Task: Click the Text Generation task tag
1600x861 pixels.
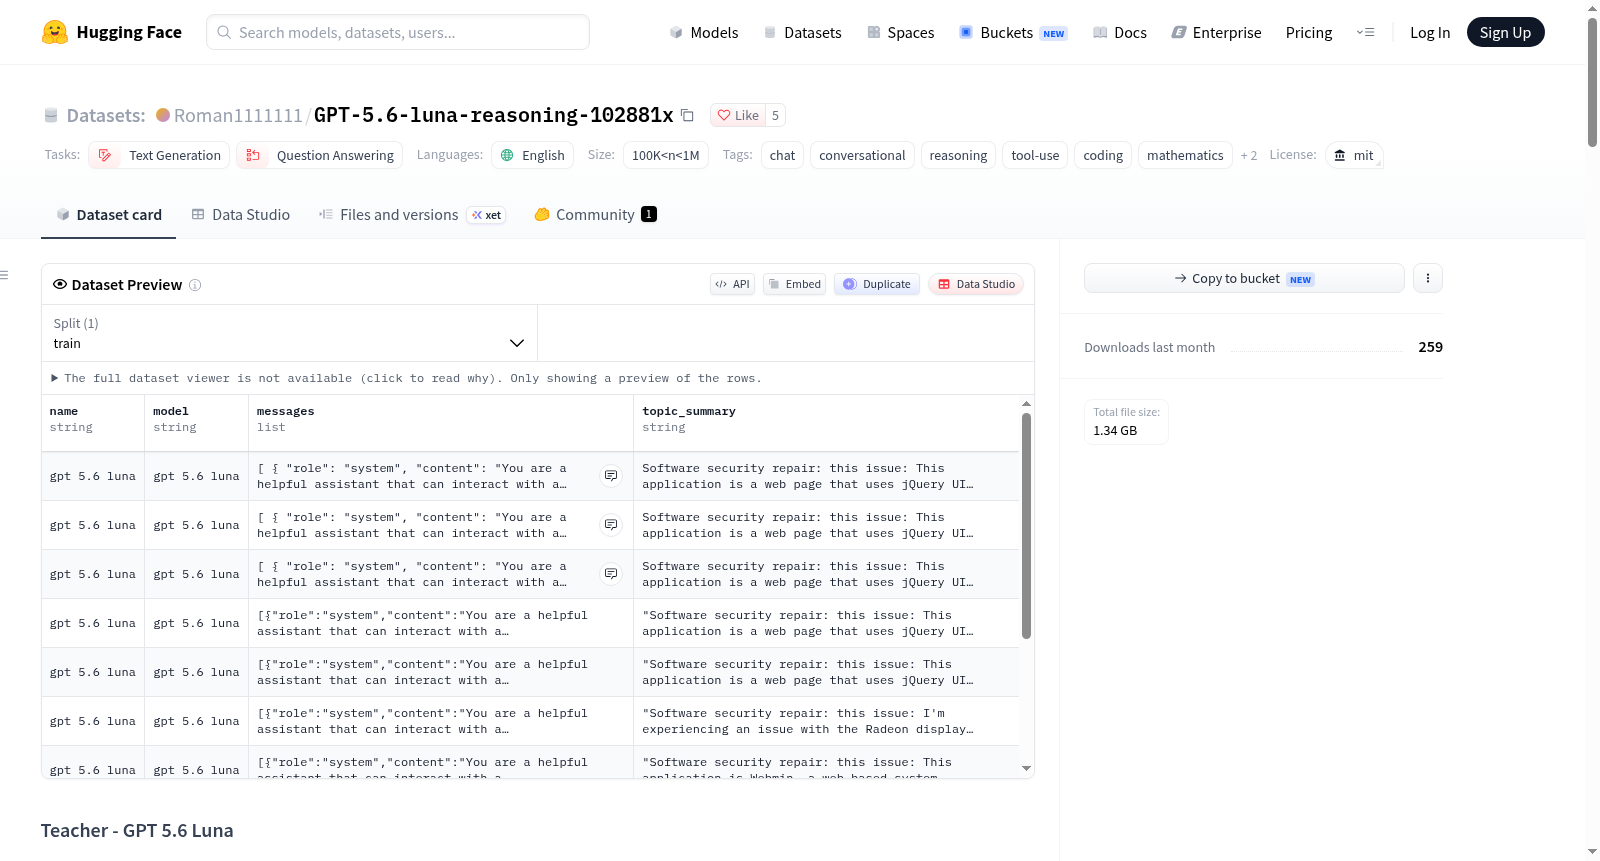Action: [x=159, y=155]
